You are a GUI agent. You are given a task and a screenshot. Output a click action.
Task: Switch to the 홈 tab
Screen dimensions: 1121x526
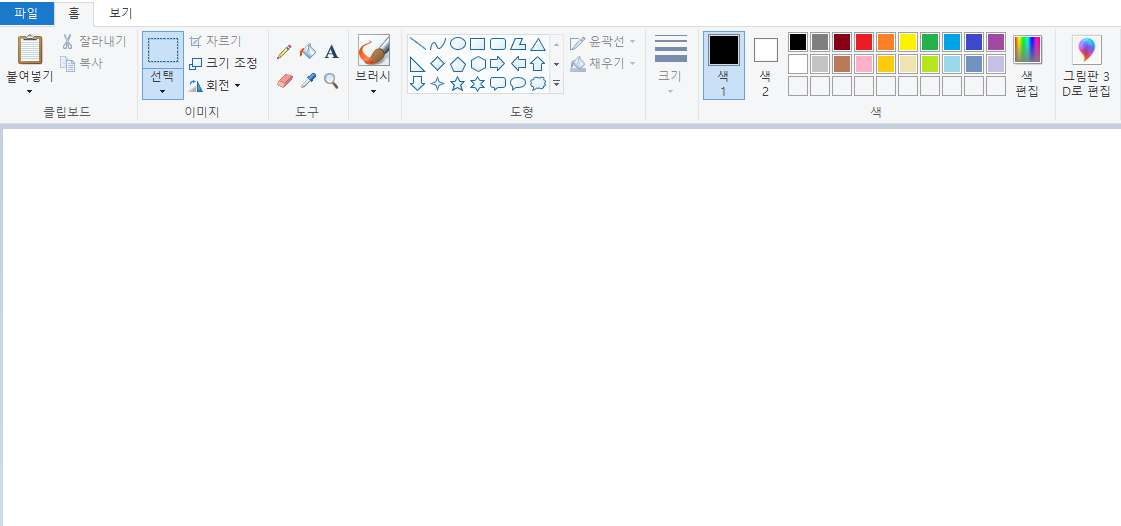74,13
